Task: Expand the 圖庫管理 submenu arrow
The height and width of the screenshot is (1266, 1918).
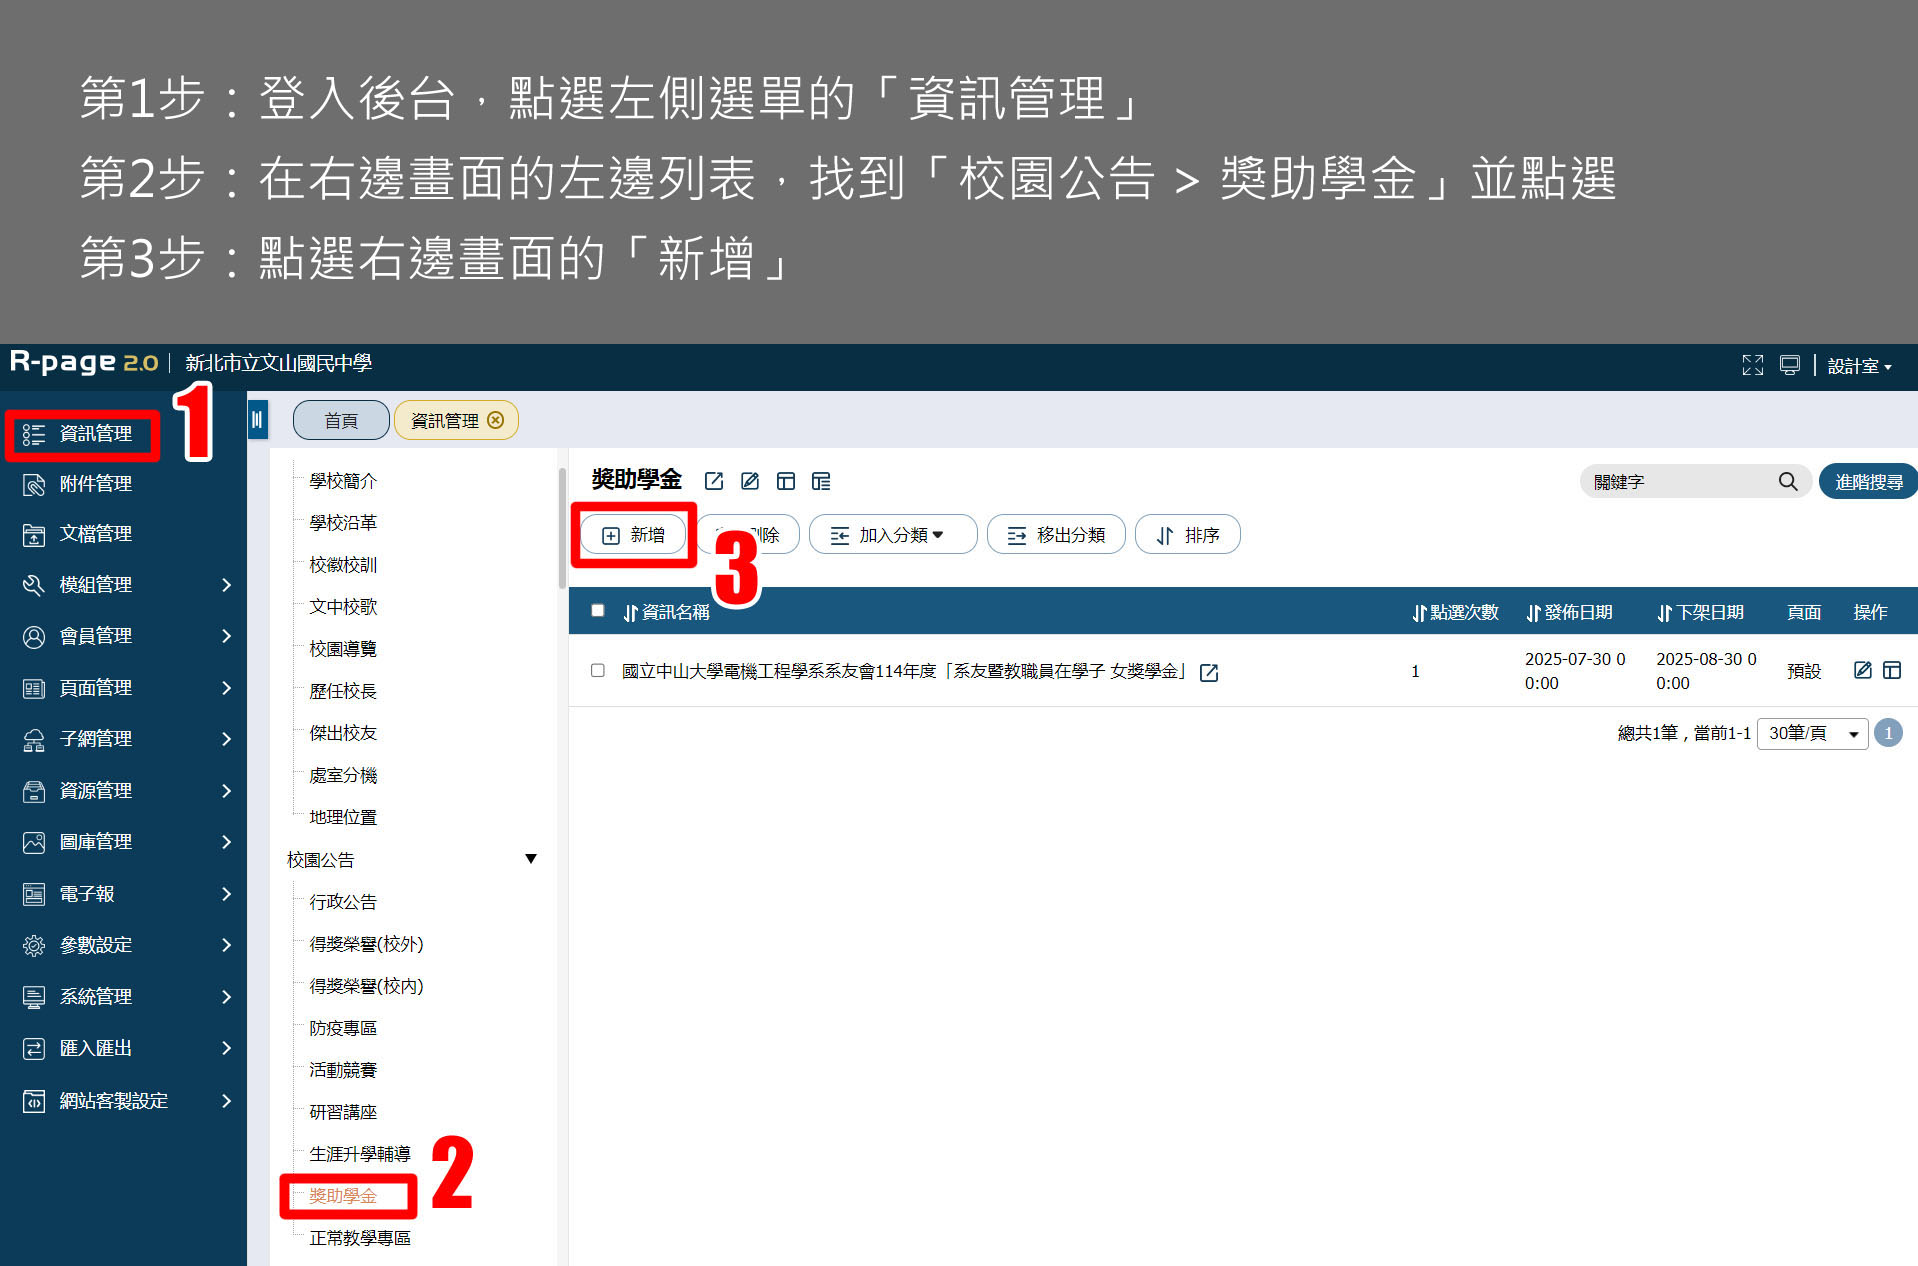Action: click(226, 842)
